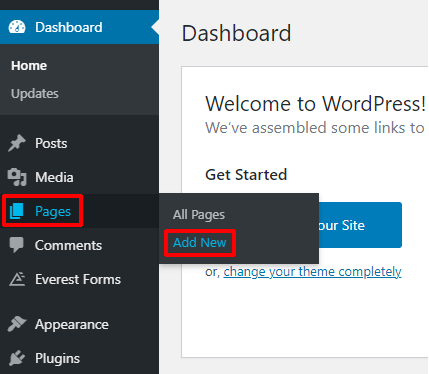This screenshot has width=429, height=374.
Task: Click the Everest Forms mountain icon
Action: point(17,279)
